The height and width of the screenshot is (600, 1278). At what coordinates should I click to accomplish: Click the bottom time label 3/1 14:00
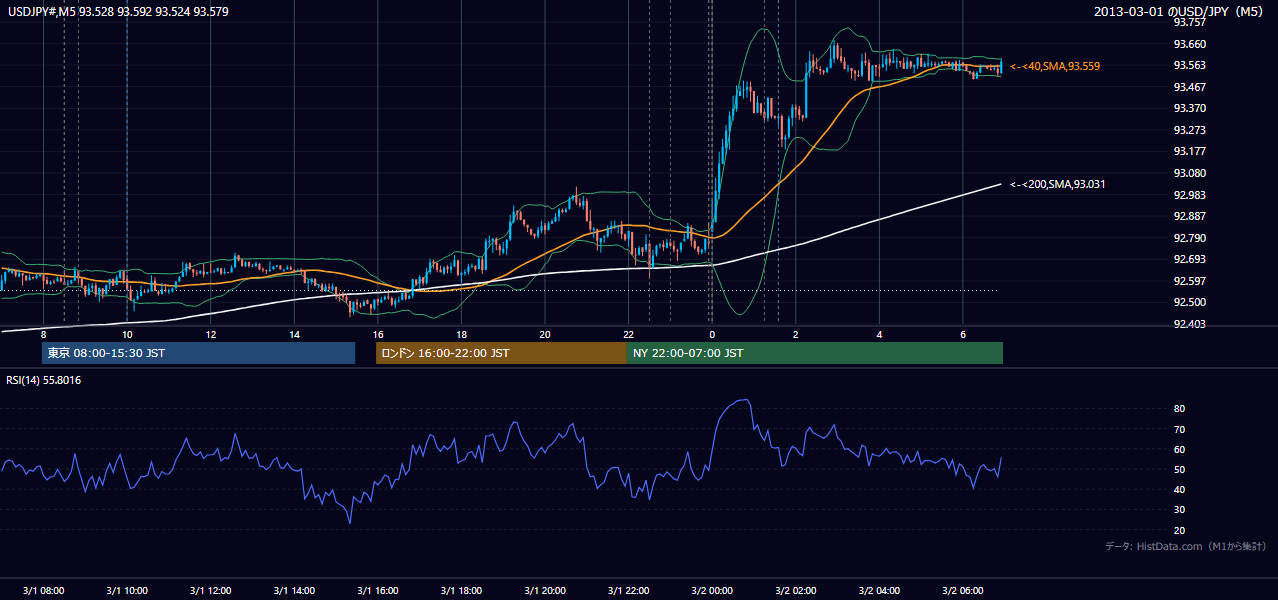pos(294,590)
